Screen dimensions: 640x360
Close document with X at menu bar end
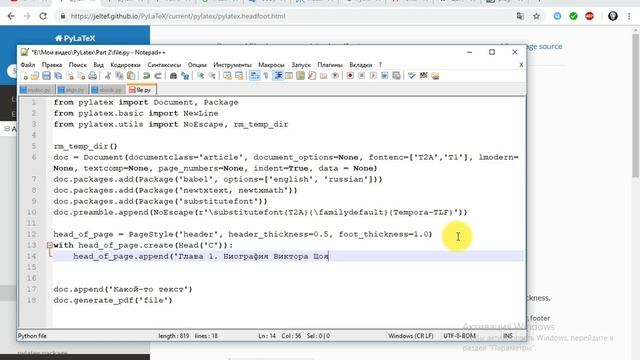click(521, 65)
